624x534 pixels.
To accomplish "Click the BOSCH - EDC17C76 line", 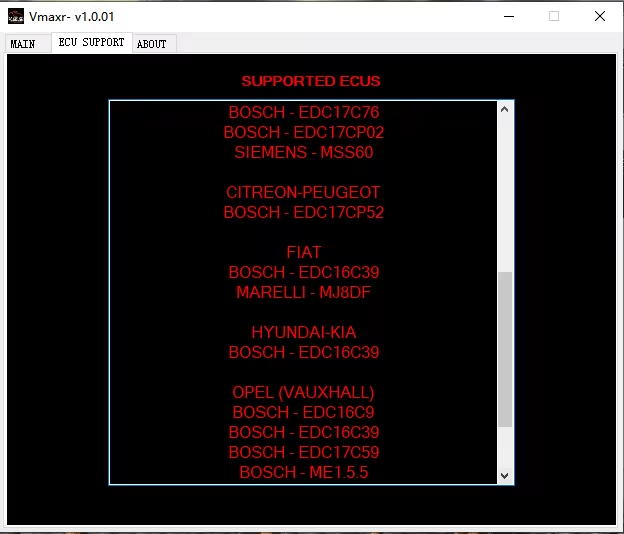I will click(x=304, y=112).
